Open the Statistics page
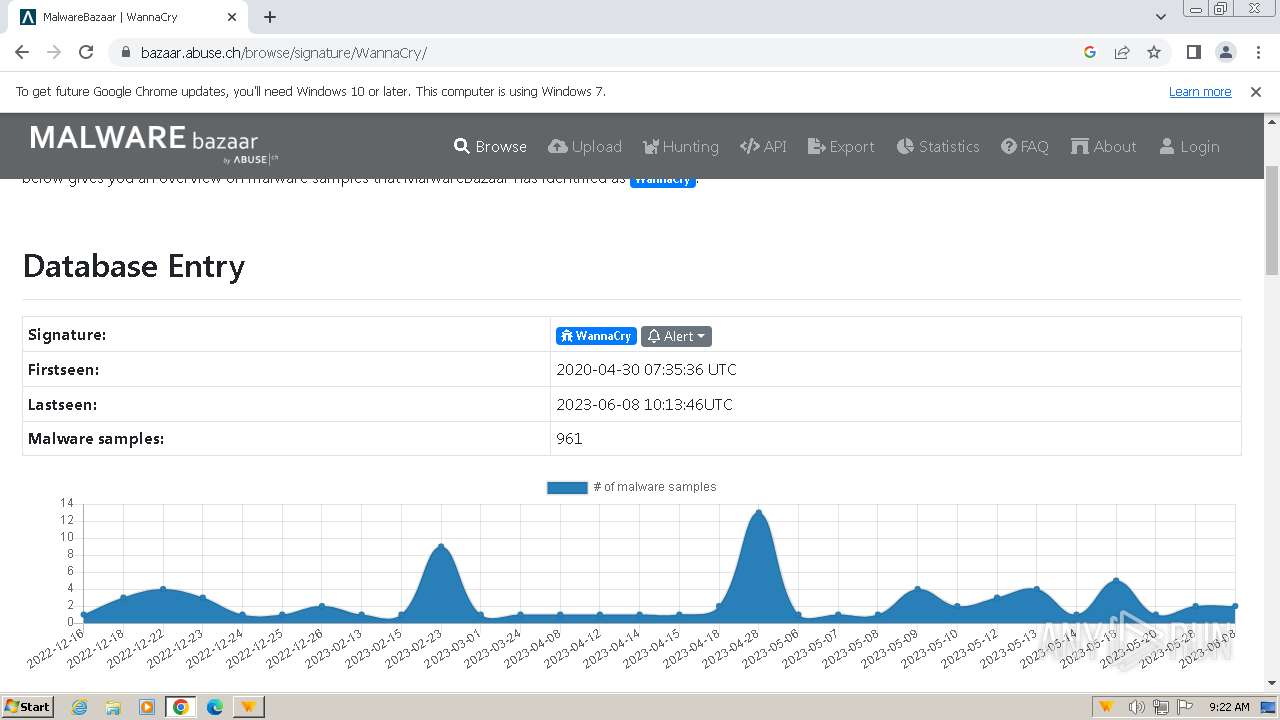This screenshot has width=1280, height=720. 938,146
